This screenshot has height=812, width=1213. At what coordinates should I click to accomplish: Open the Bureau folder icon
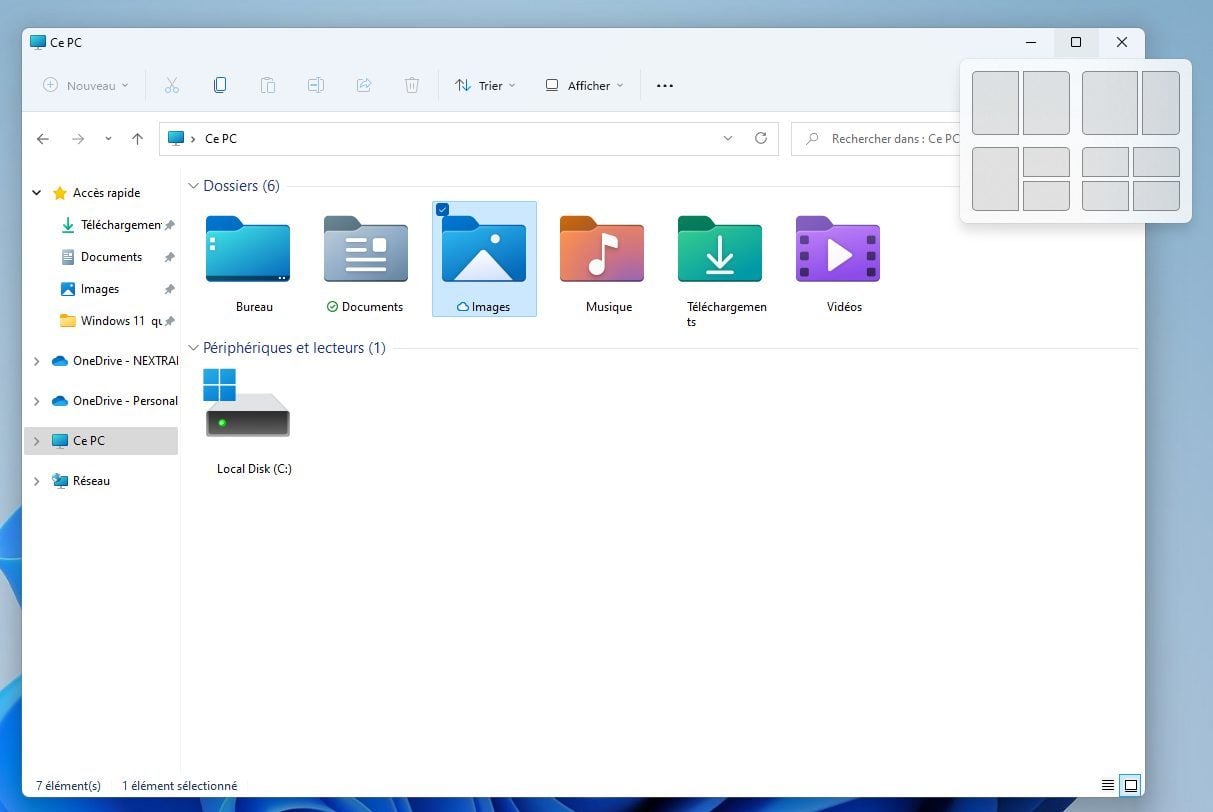click(248, 250)
